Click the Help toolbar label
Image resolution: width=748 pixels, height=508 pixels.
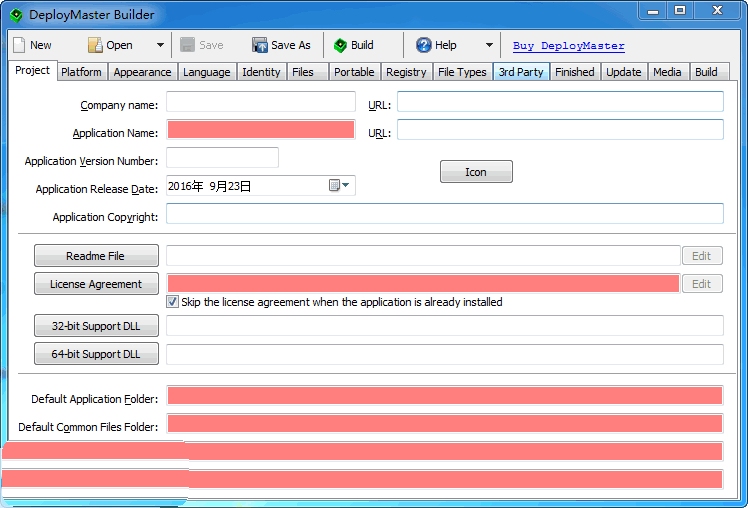pyautogui.click(x=446, y=45)
